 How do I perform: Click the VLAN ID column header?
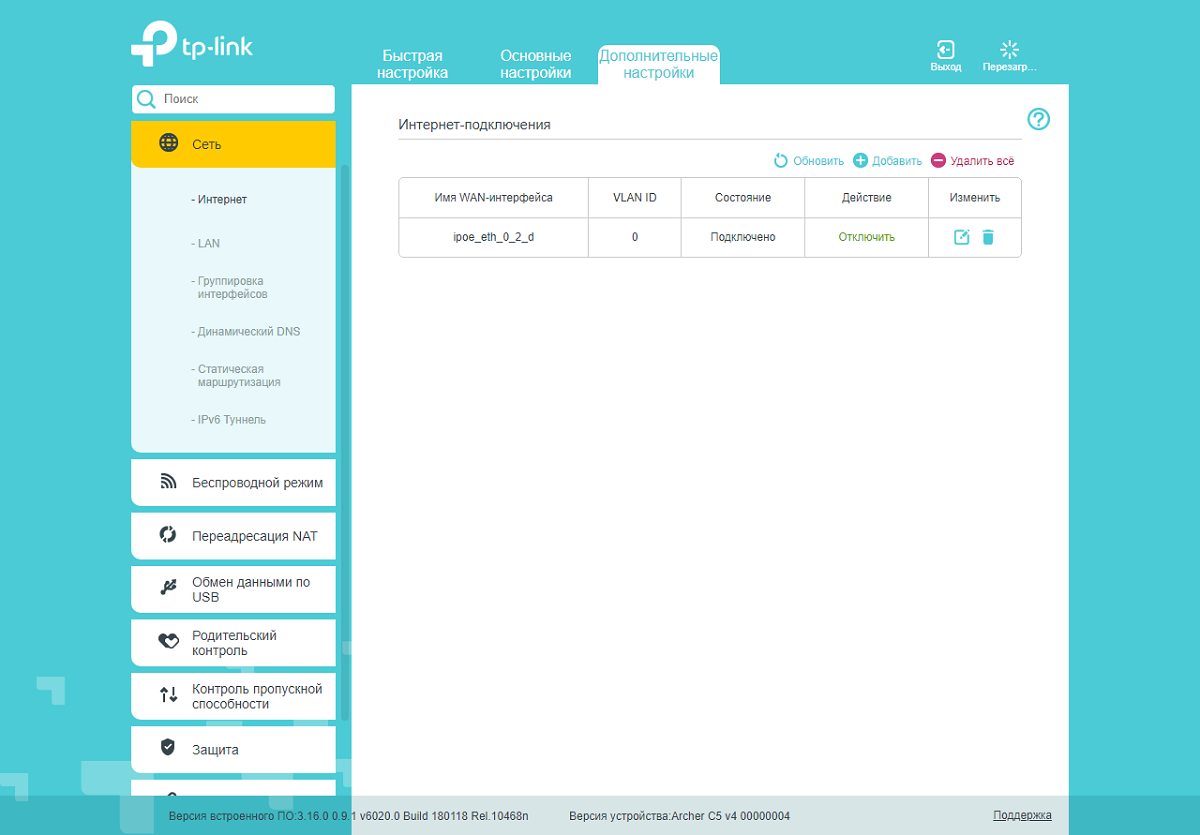(635, 198)
